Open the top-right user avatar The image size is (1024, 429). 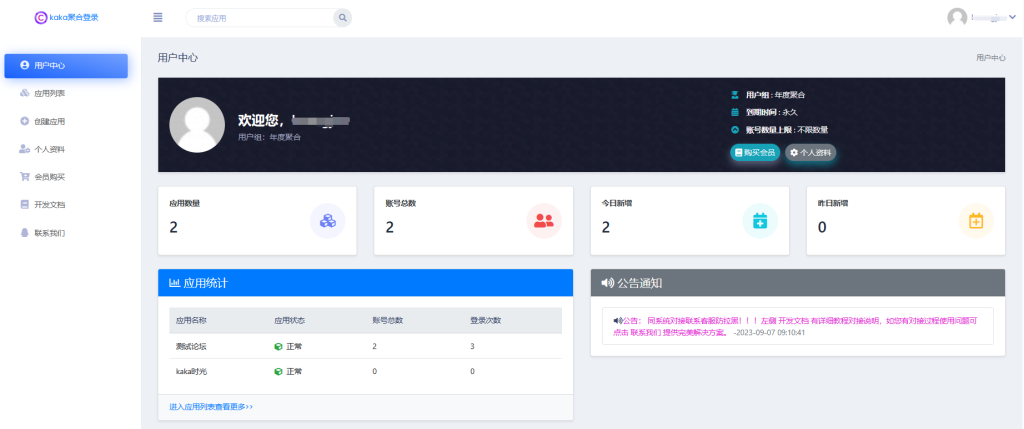click(957, 17)
